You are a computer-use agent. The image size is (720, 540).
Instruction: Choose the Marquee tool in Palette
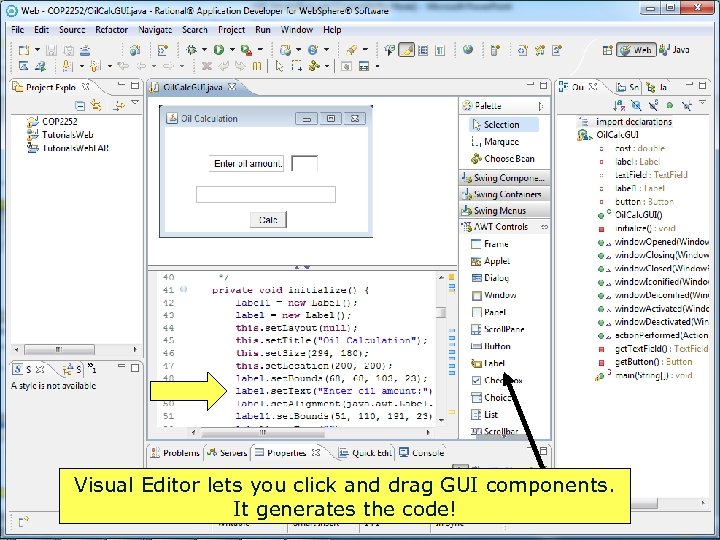pos(495,142)
